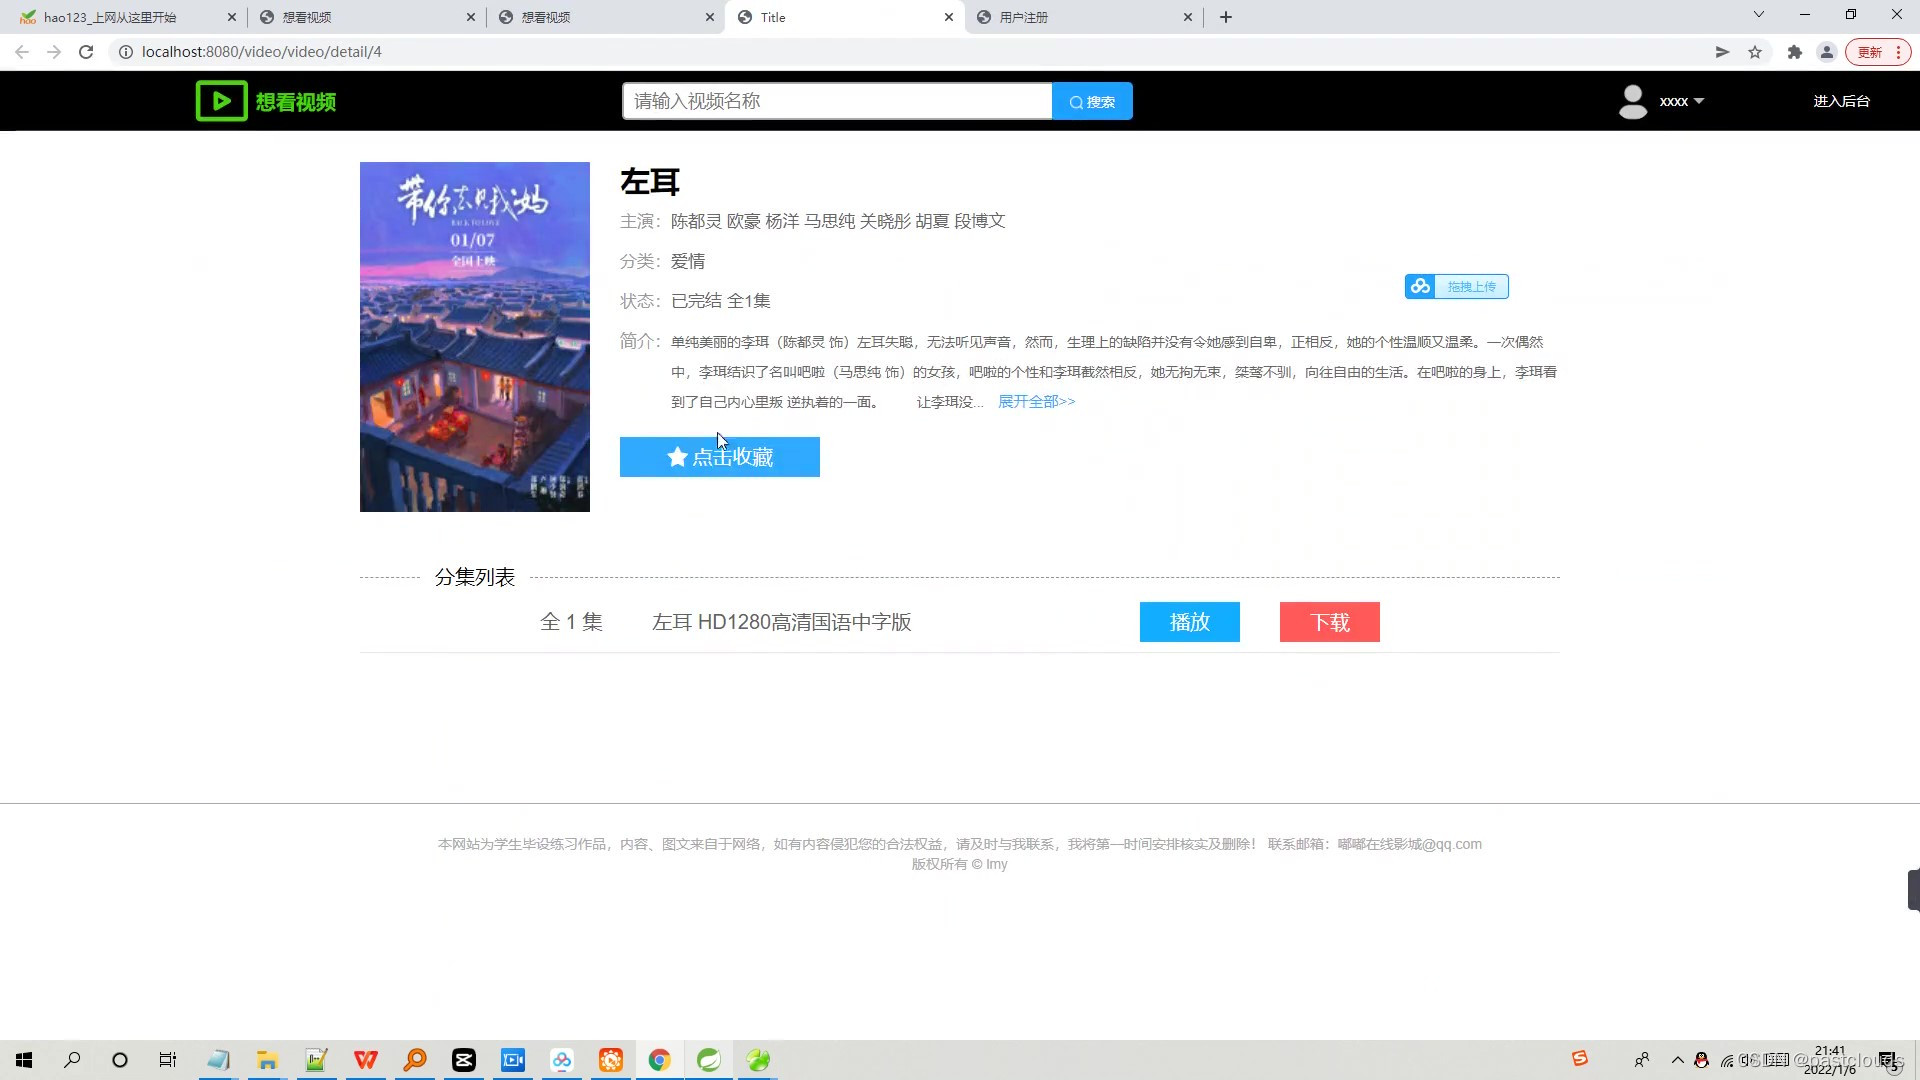Click the site information icon in address bar
Viewport: 1920px width, 1080px height.
(126, 52)
